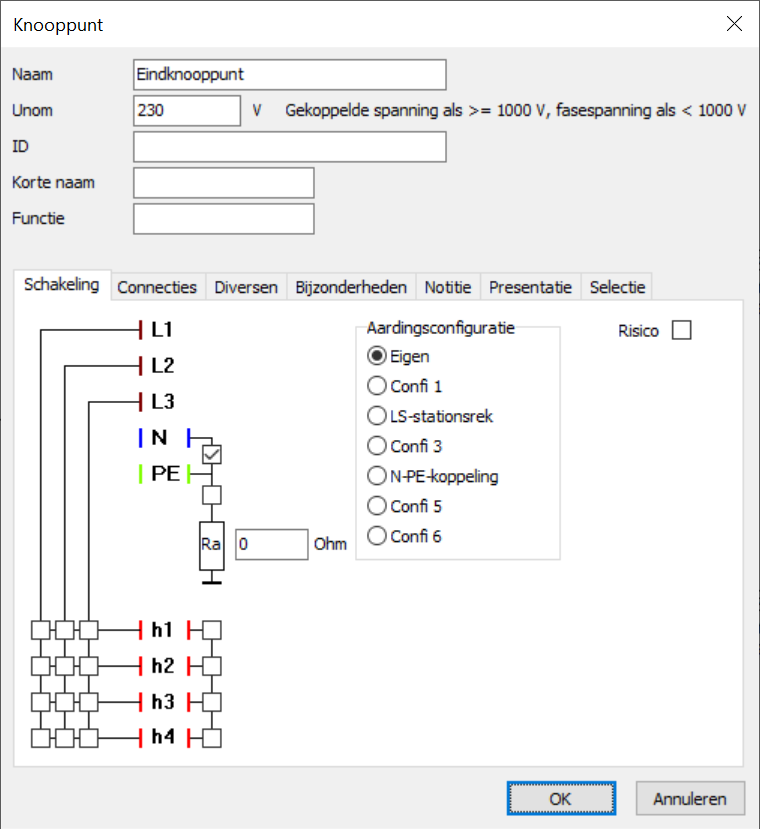This screenshot has height=829, width=760.
Task: Check the box right of h3
Action: tap(211, 702)
